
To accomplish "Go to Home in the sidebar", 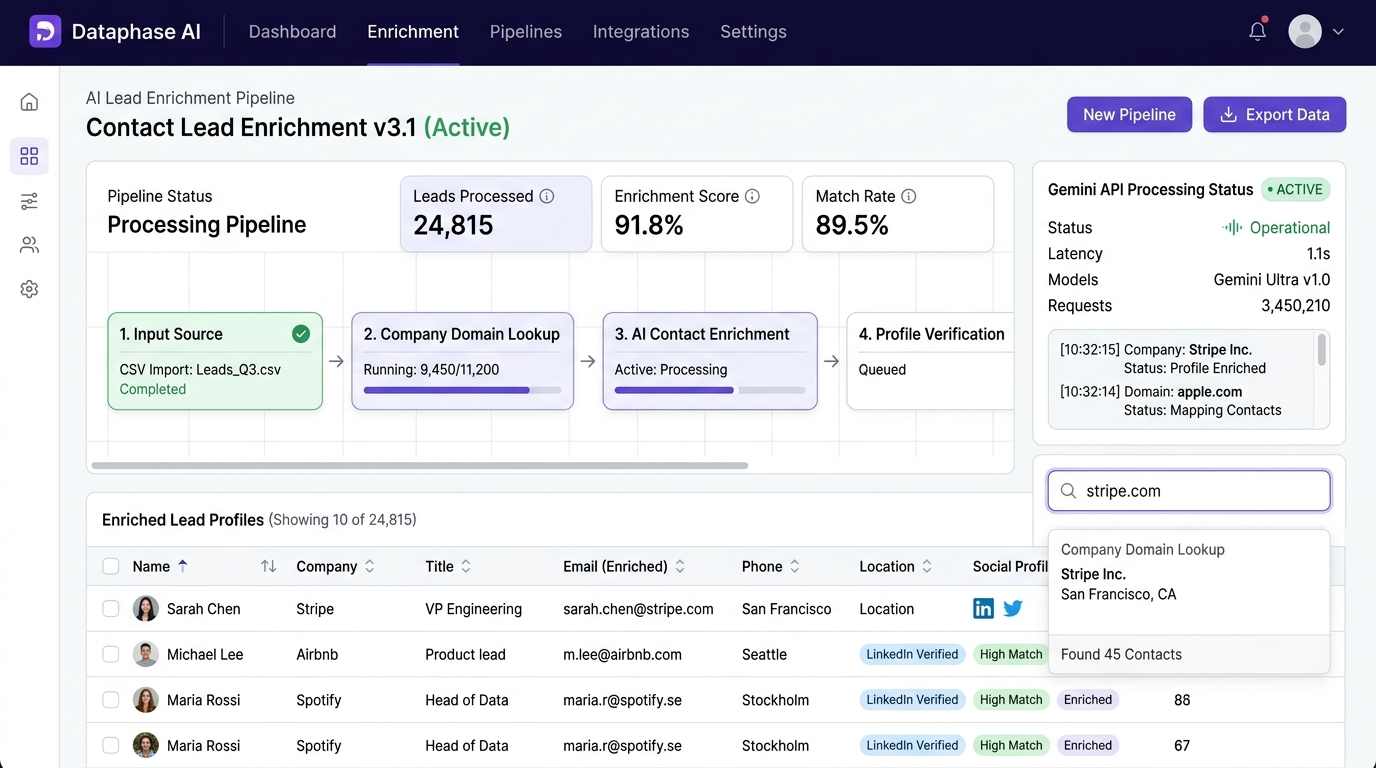I will [x=29, y=102].
